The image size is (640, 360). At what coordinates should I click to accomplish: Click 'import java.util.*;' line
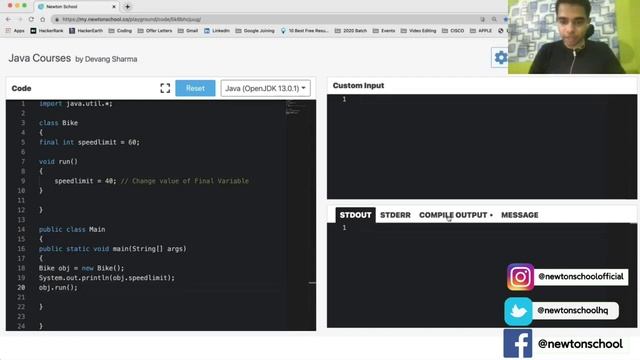(76, 104)
